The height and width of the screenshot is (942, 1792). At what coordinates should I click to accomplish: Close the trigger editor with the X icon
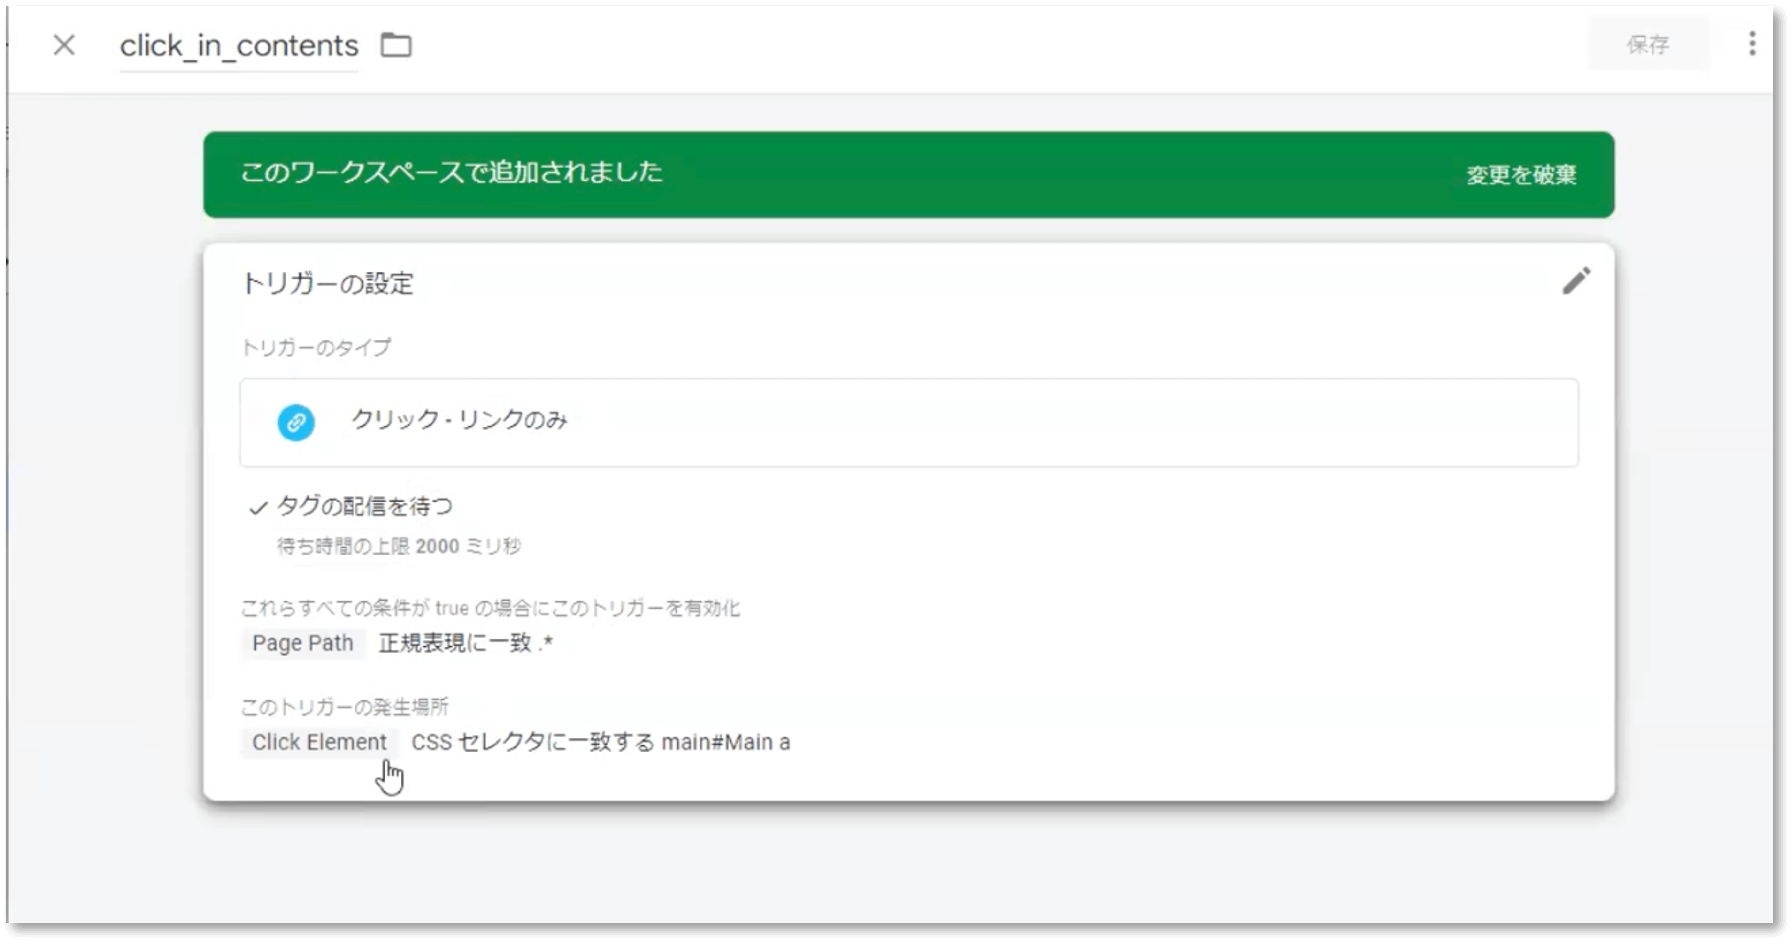[64, 45]
